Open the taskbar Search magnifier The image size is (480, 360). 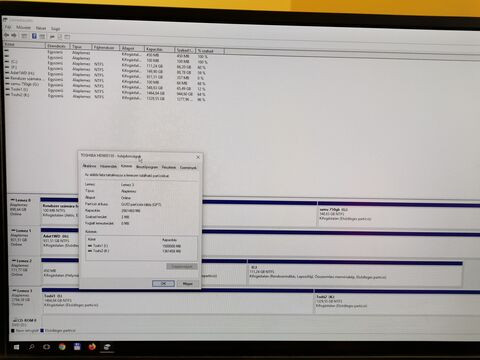[x=31, y=347]
